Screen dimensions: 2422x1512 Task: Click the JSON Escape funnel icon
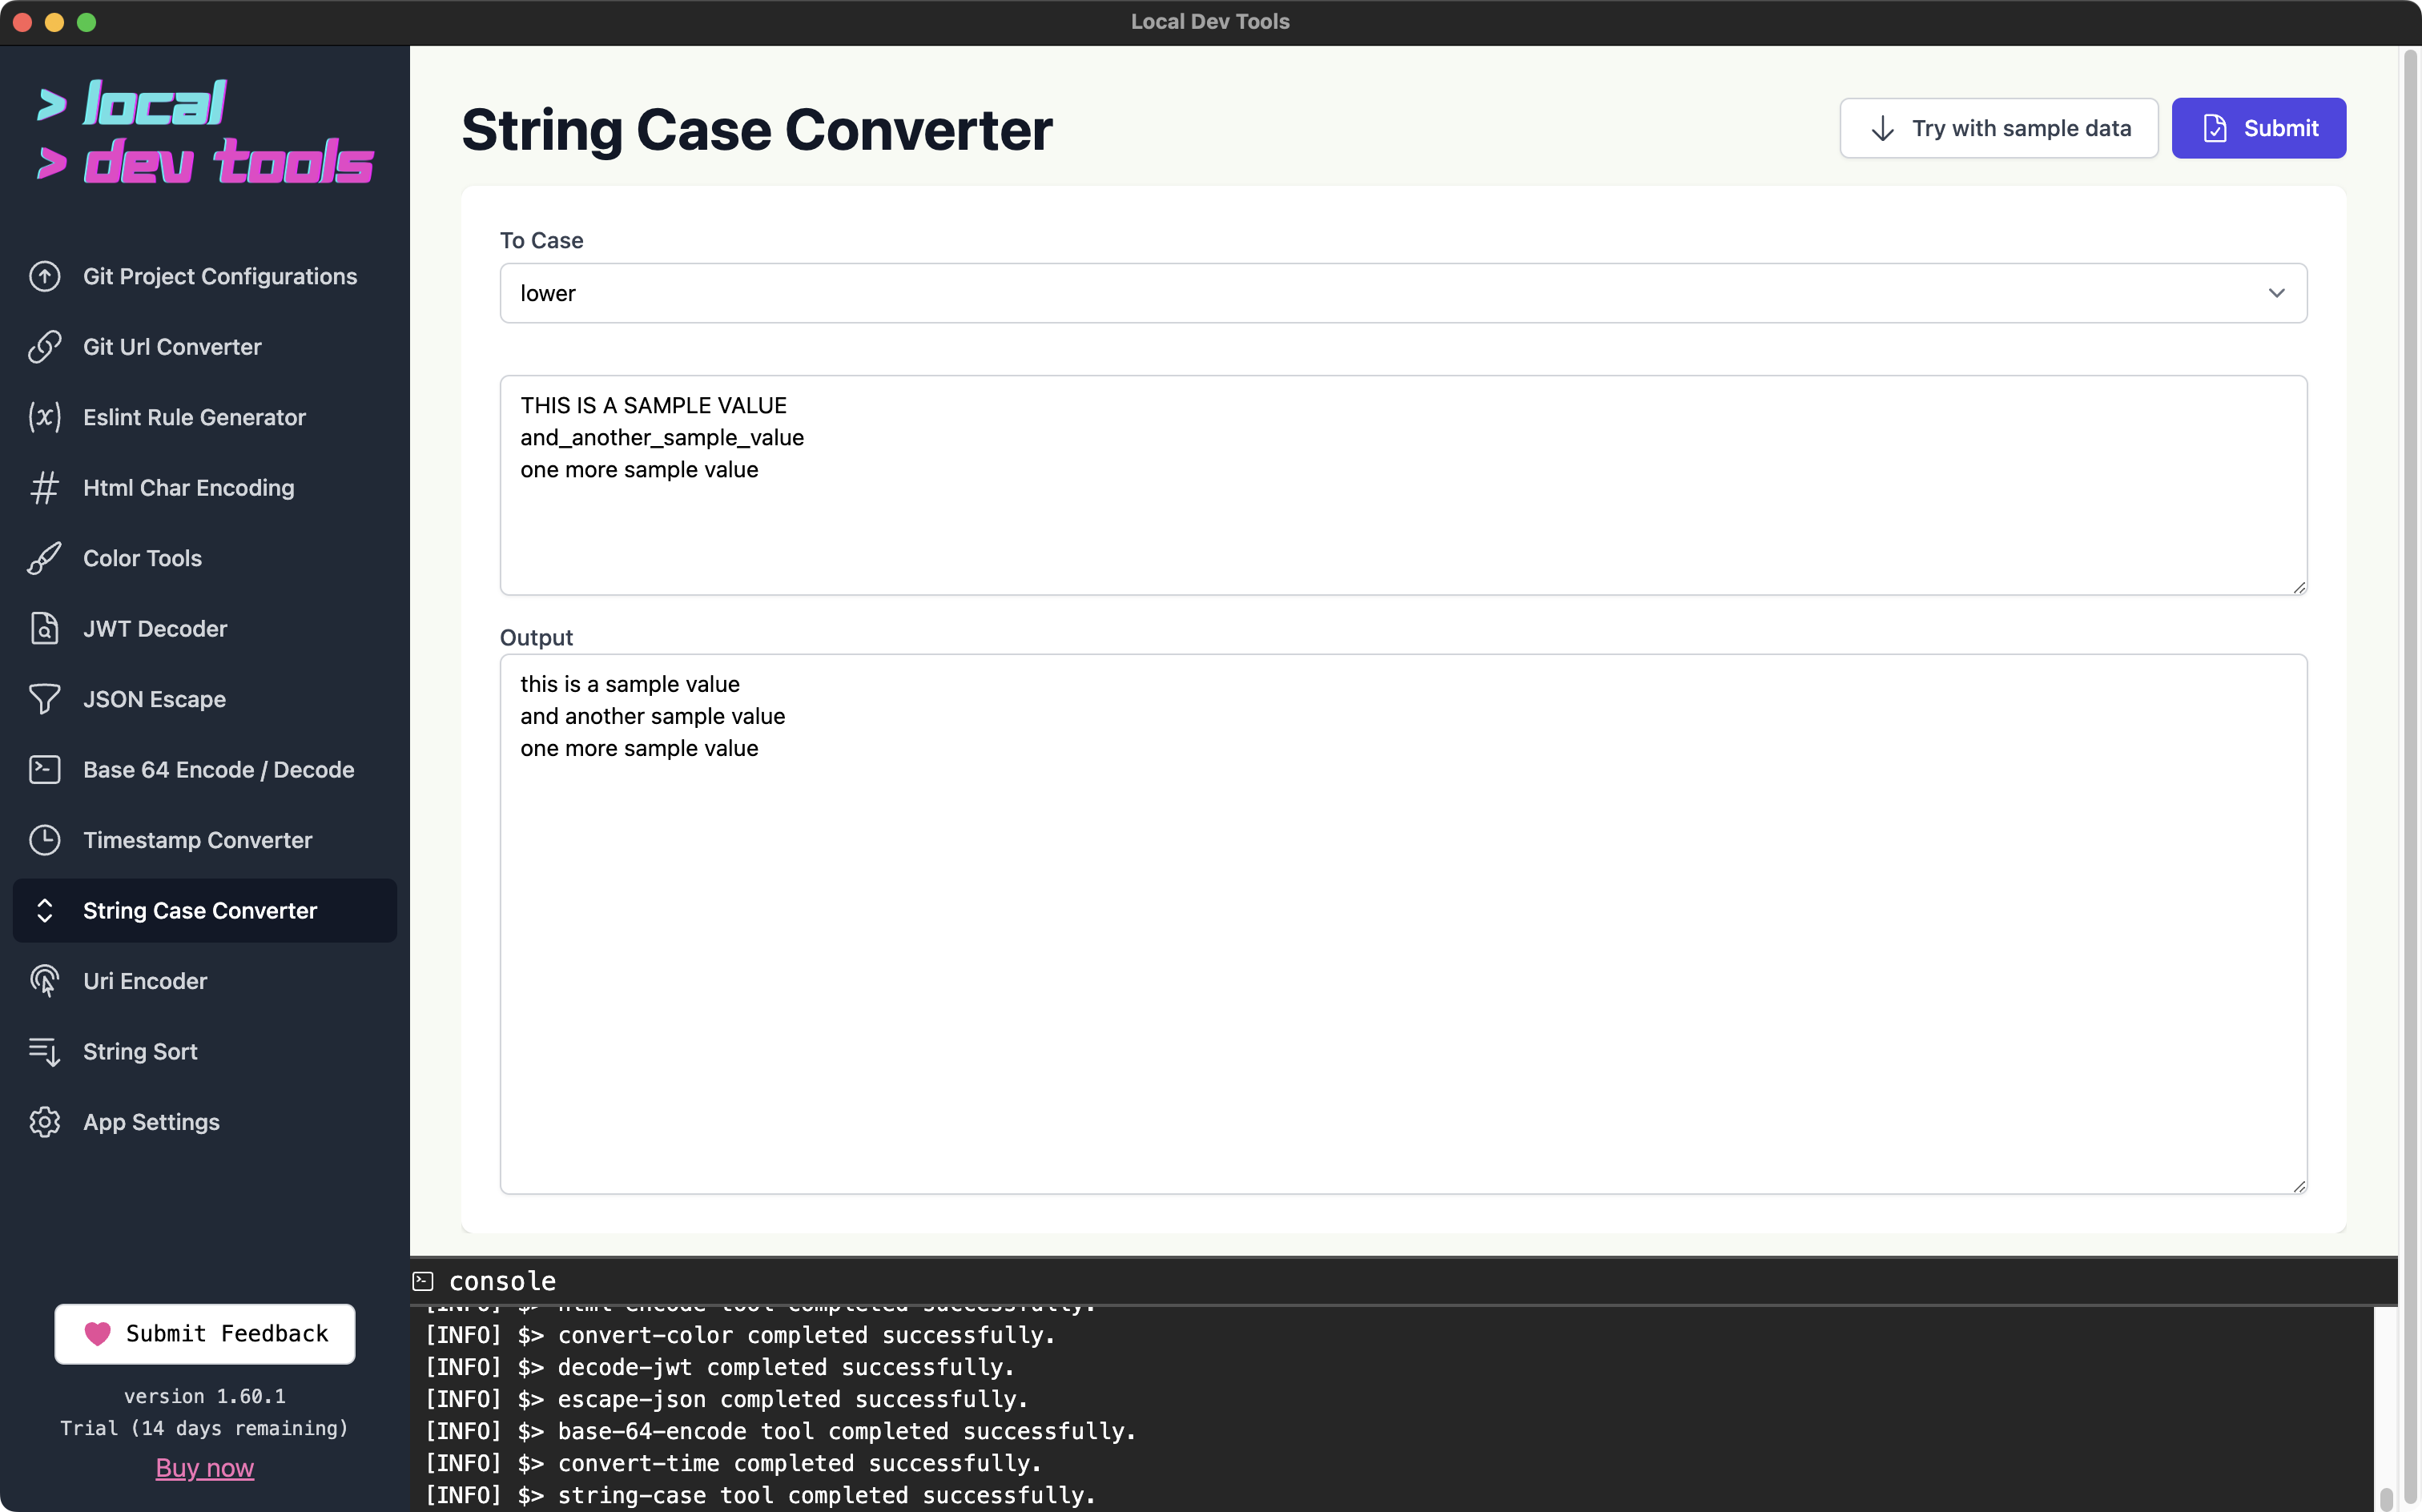(x=45, y=699)
